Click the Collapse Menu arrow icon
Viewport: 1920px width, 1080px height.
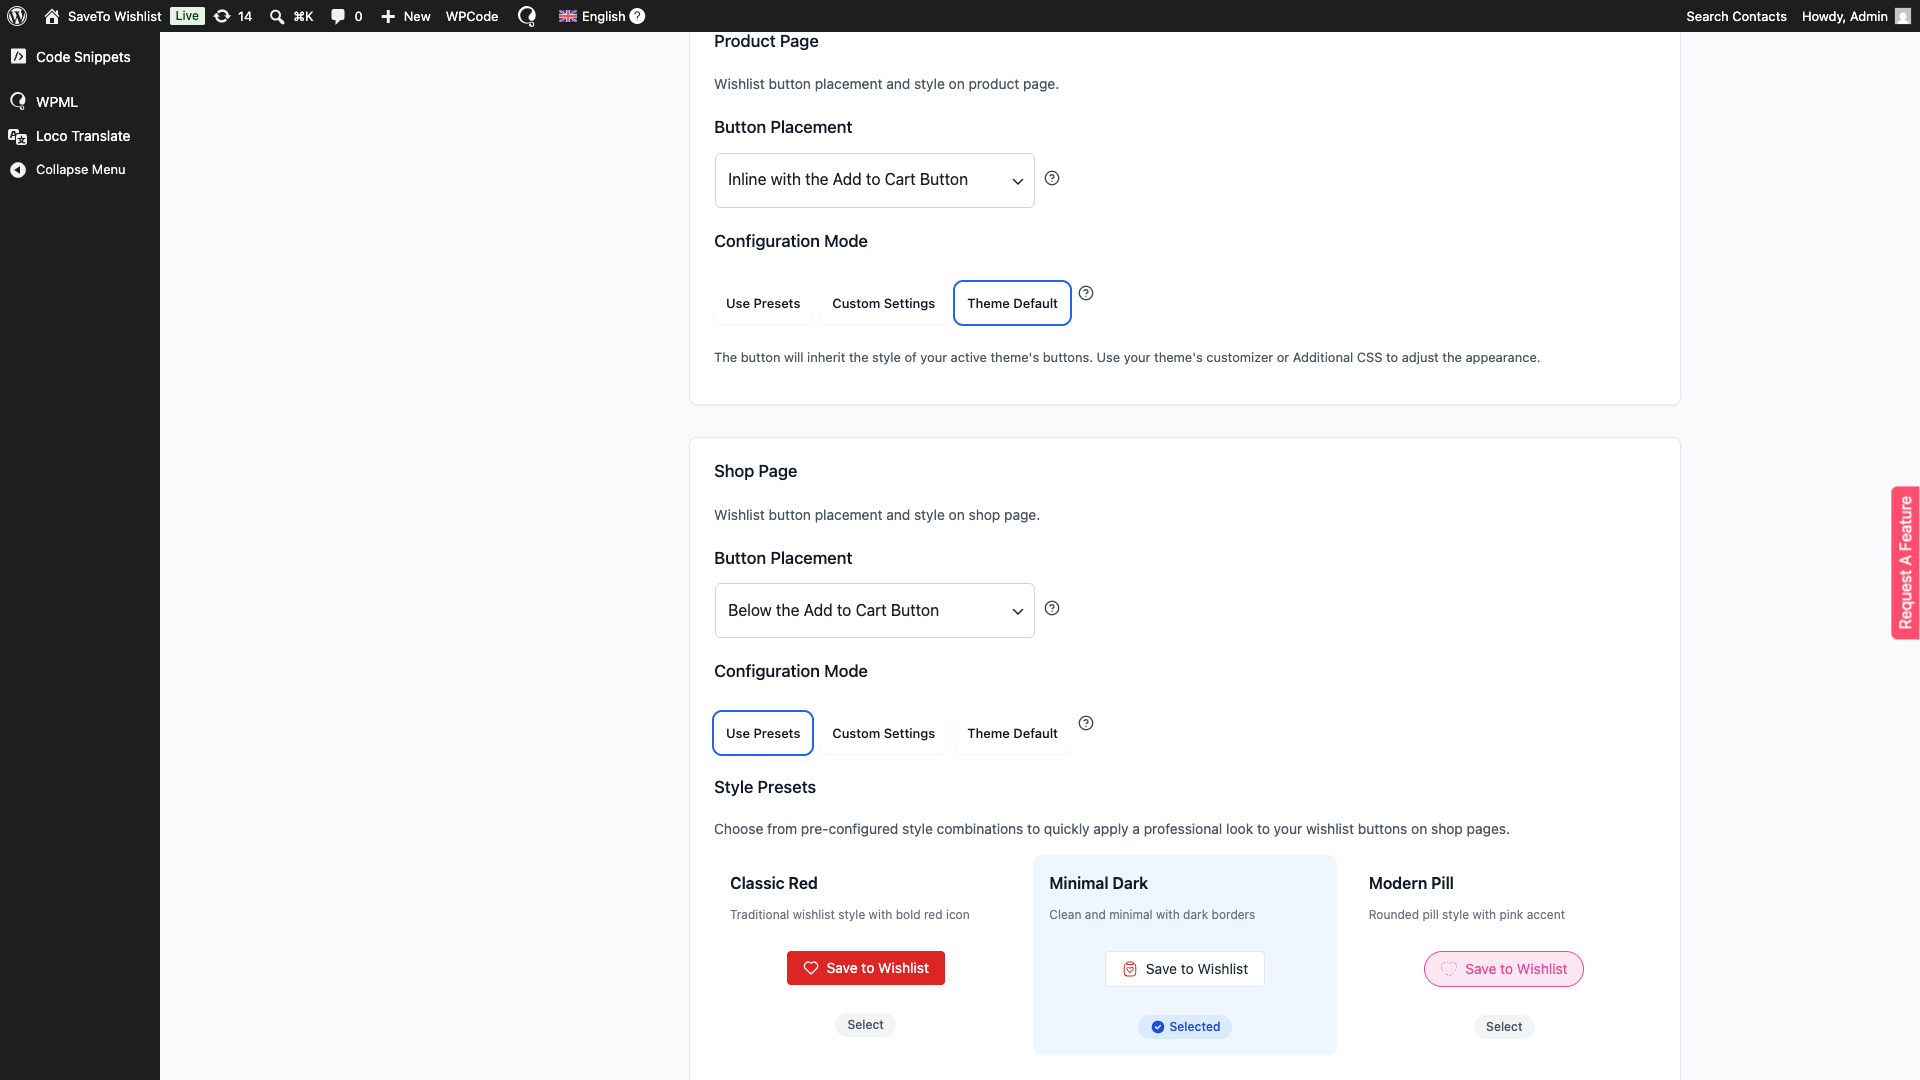point(18,170)
